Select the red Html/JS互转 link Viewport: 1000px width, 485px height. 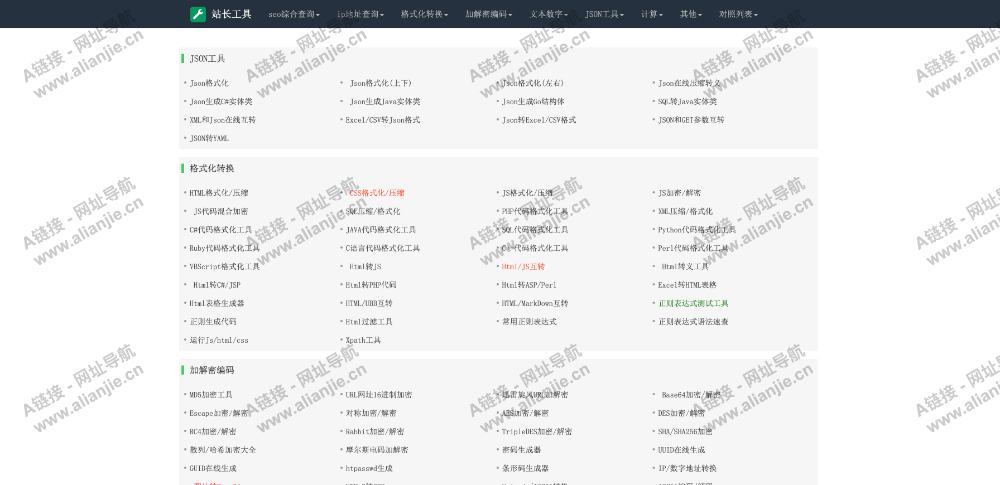(x=523, y=267)
